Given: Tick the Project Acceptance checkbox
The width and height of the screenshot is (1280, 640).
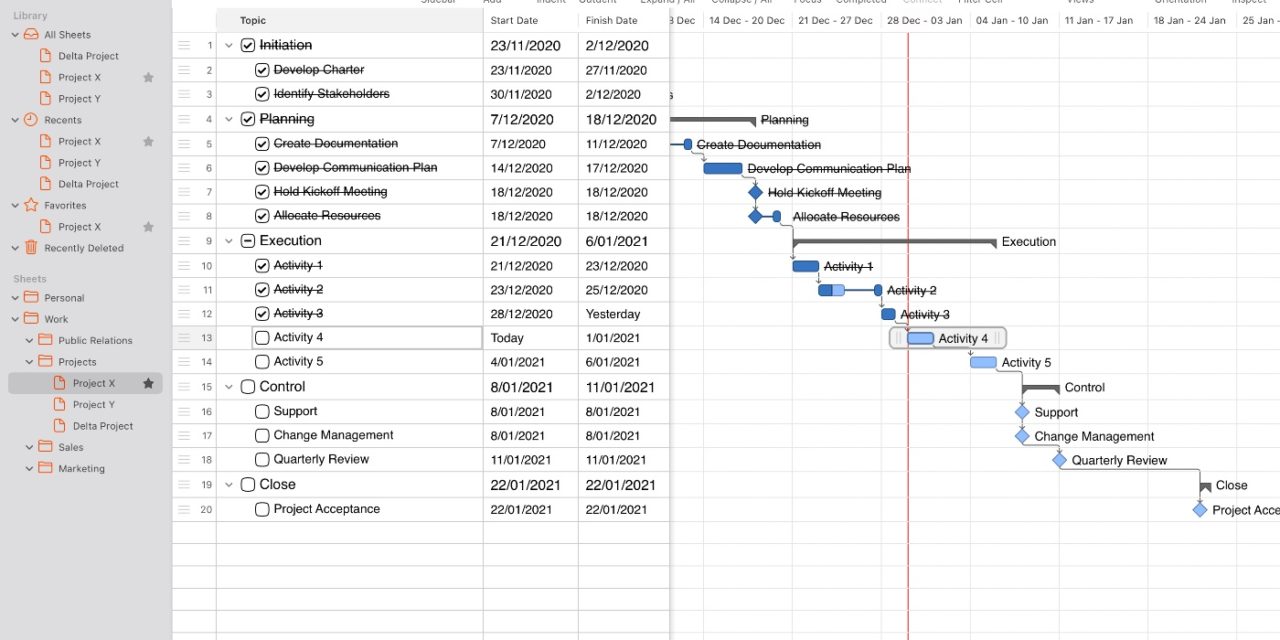Looking at the screenshot, I should click(262, 509).
